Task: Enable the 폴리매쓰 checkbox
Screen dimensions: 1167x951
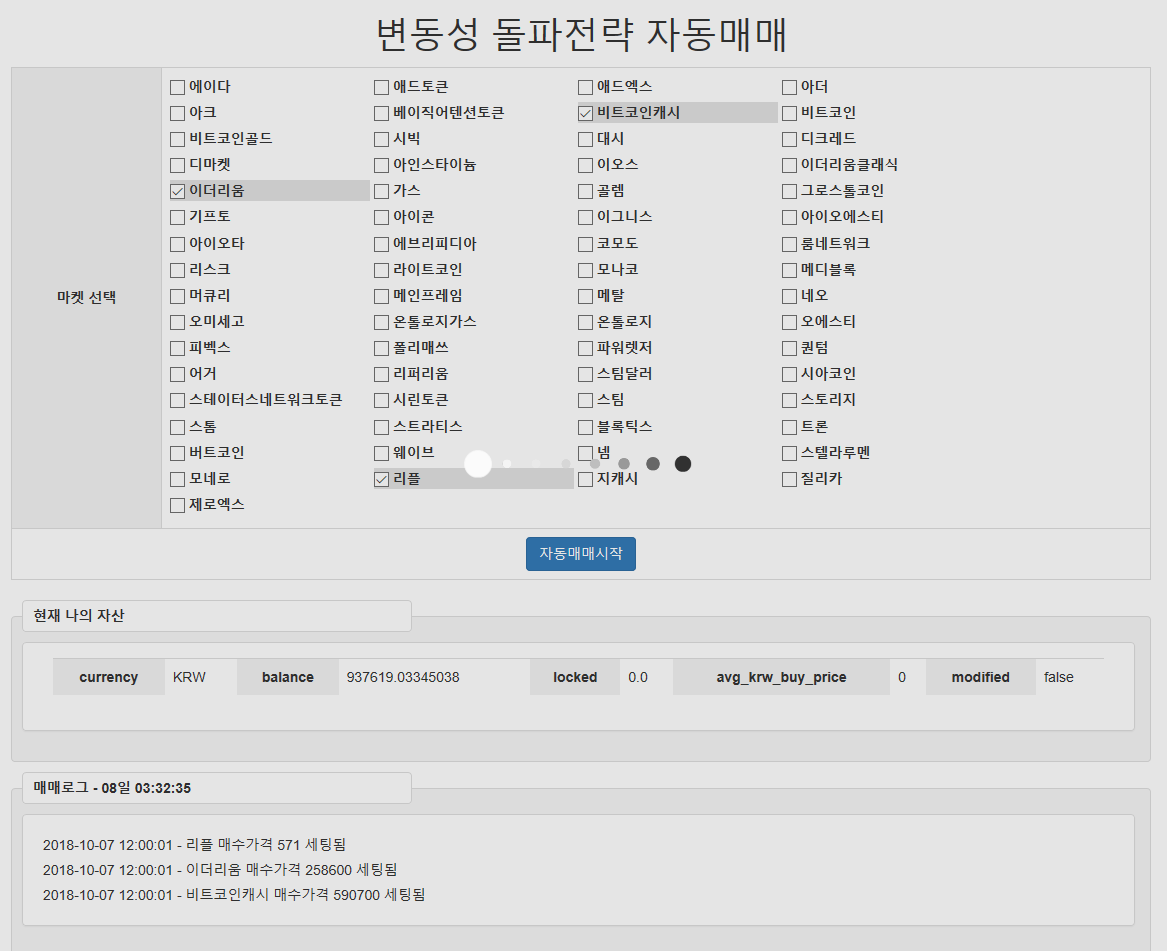Action: [x=381, y=348]
